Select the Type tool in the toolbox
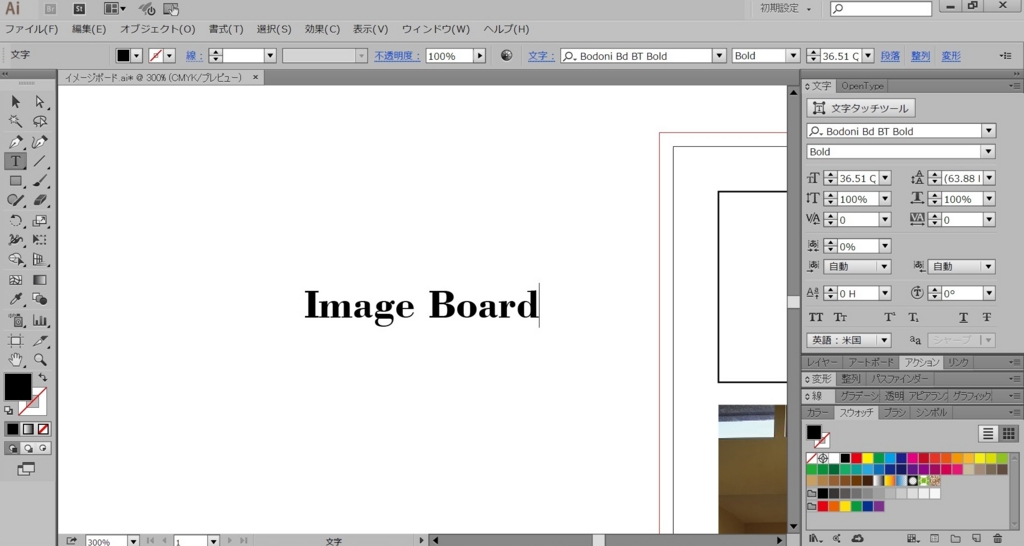Screen dimensions: 1024x546 click(x=16, y=161)
